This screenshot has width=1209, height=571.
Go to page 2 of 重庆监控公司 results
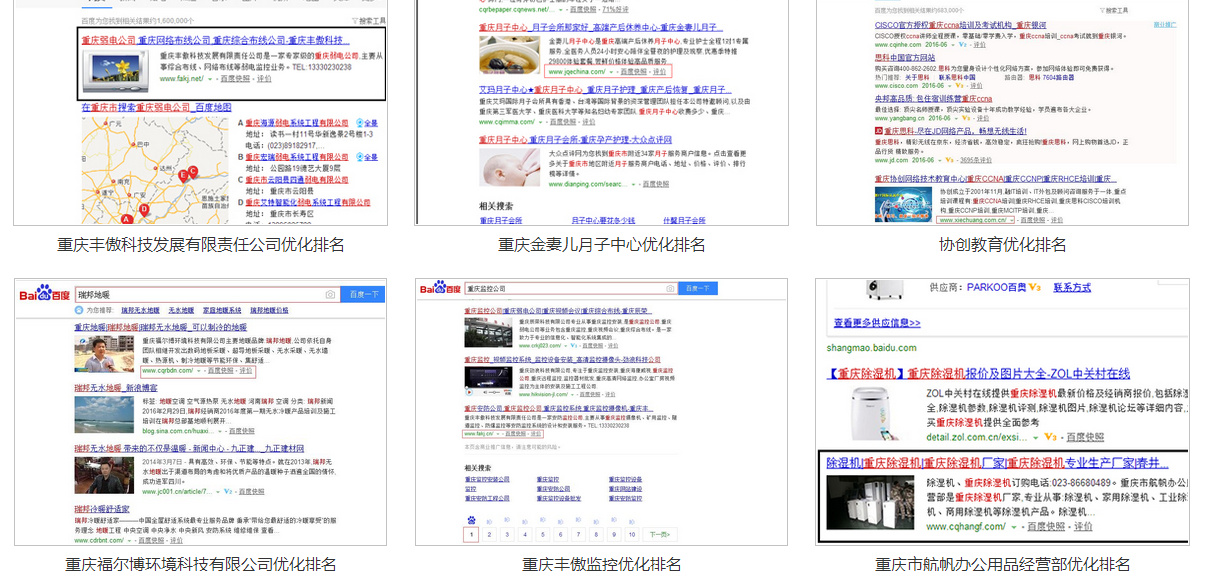click(488, 535)
